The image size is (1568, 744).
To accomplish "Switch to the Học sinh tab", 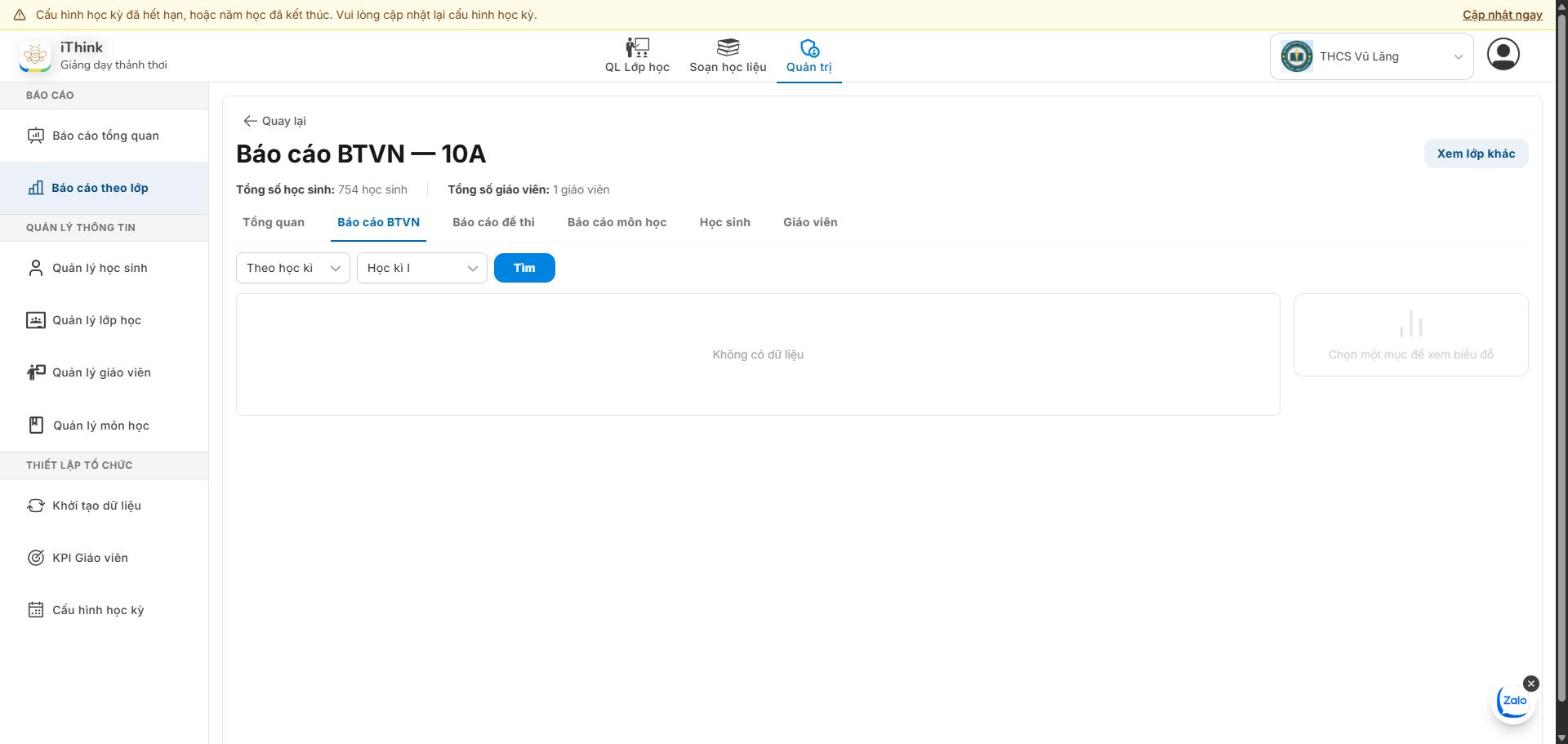I will 724,222.
